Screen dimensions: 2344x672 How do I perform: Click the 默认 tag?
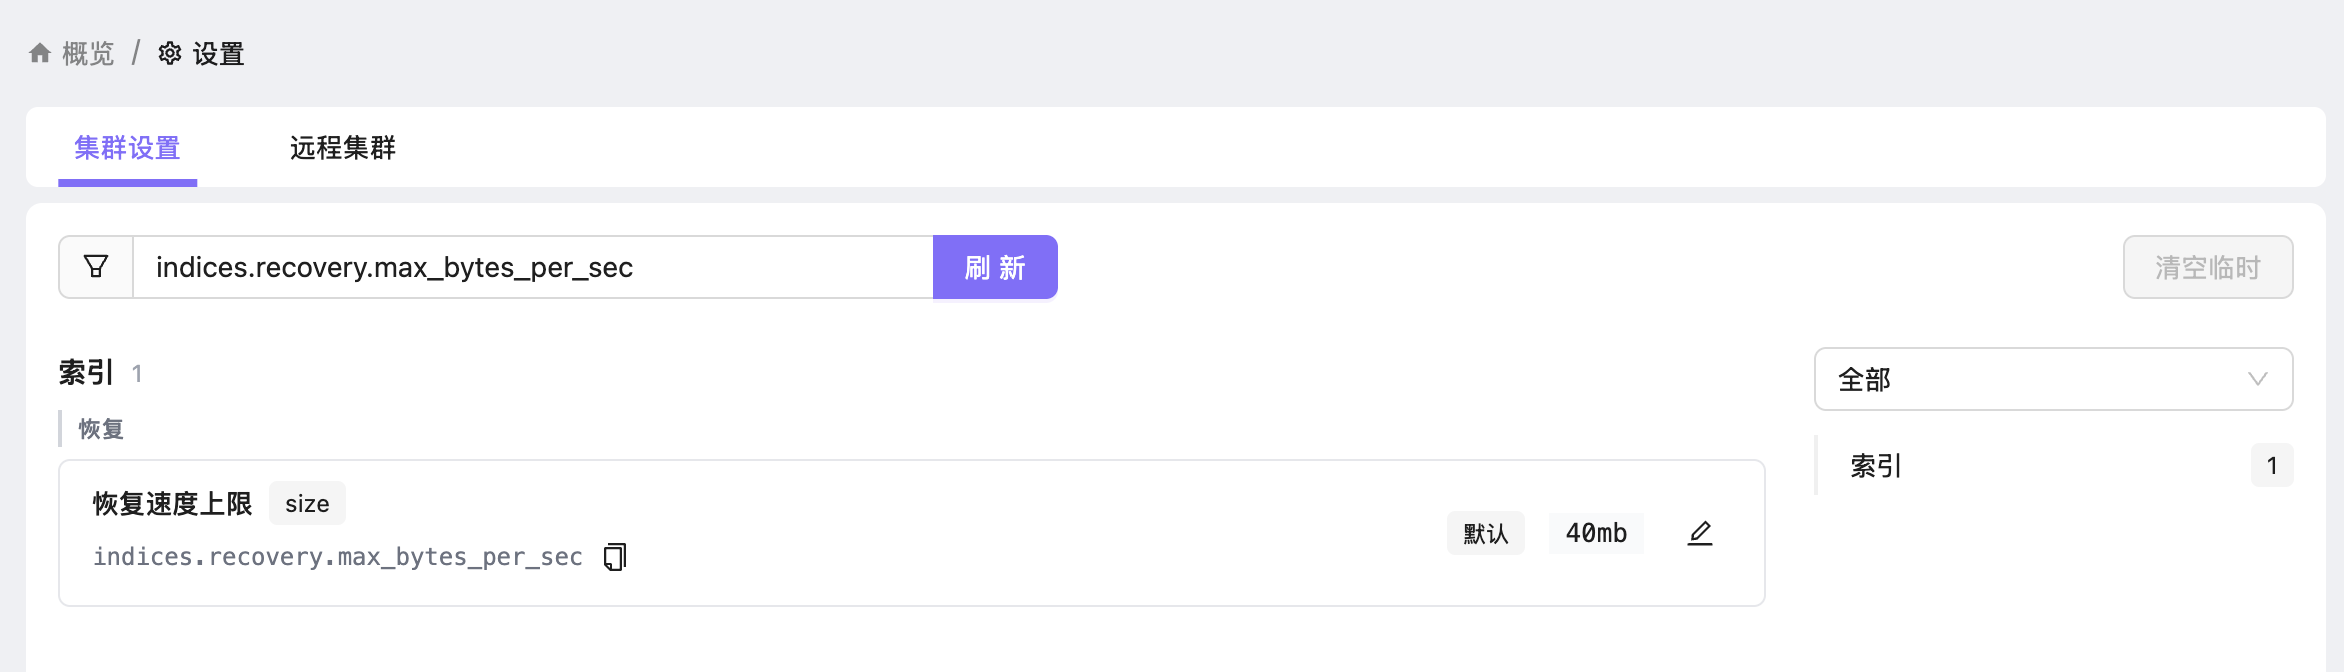click(1486, 533)
